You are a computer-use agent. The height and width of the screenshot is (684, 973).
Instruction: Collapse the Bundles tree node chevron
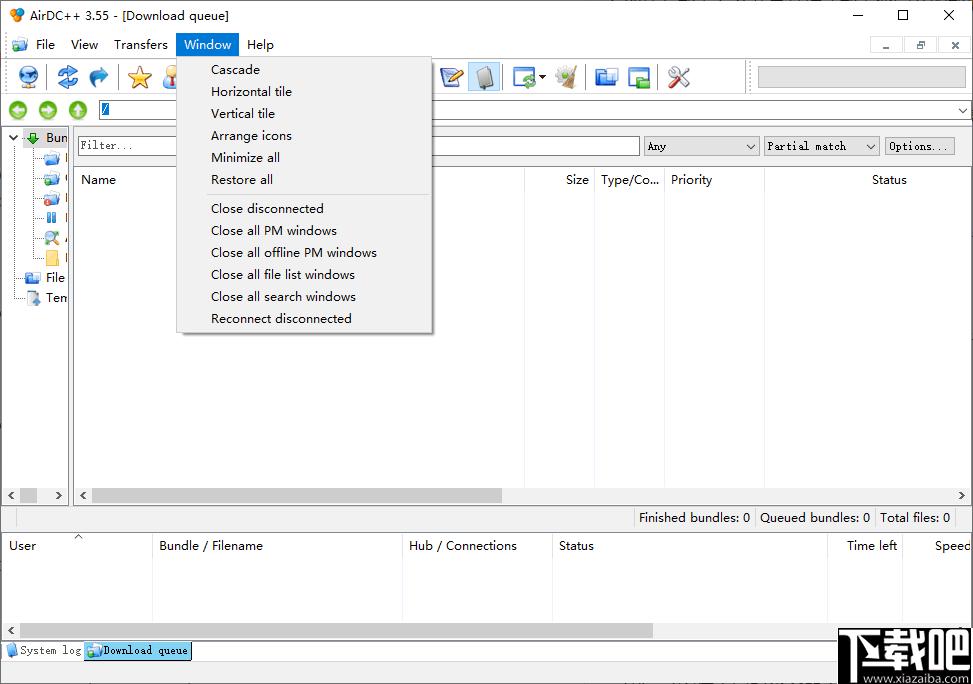[13, 138]
